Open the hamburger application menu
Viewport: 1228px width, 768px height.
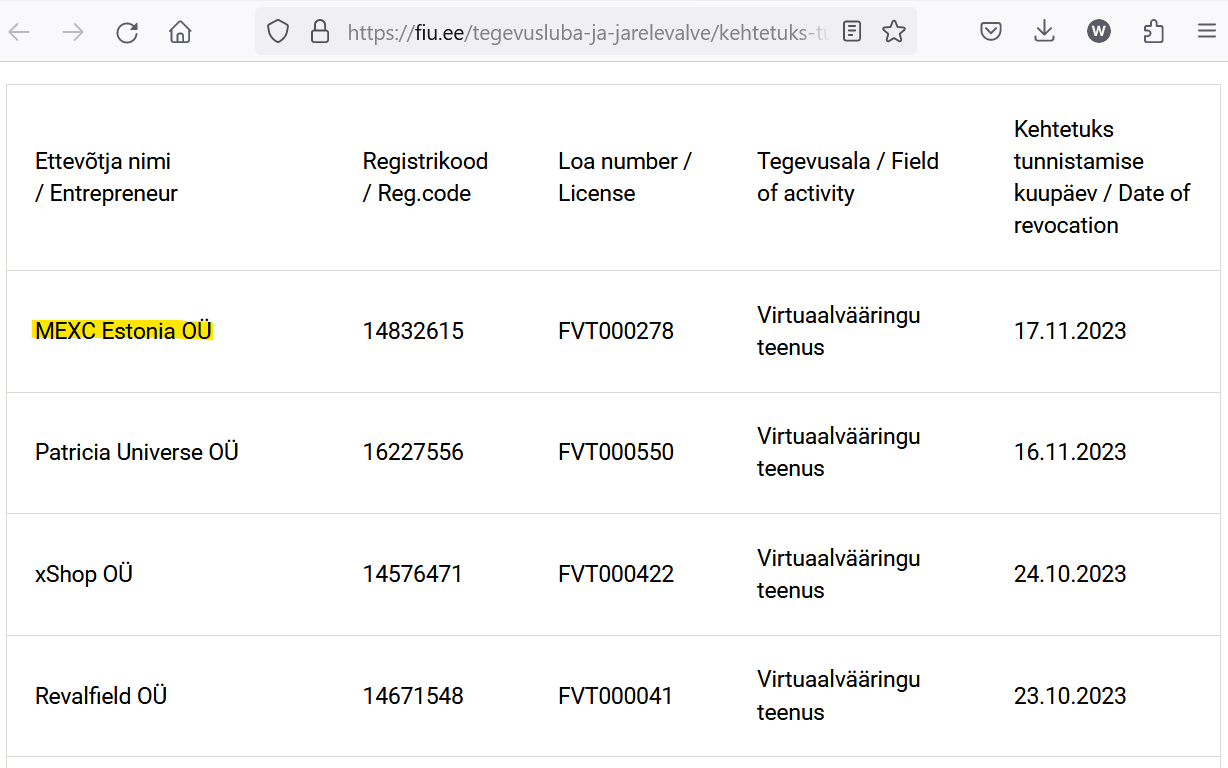1207,32
